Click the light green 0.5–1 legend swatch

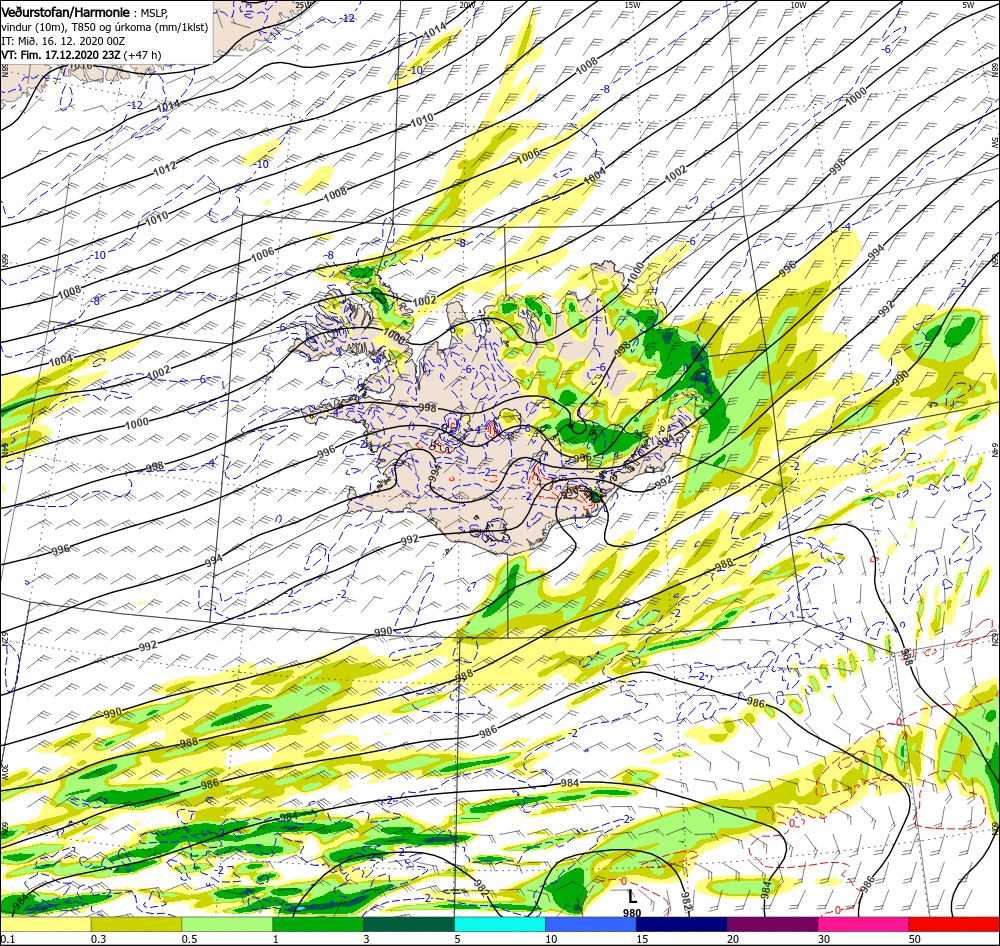coord(227,924)
